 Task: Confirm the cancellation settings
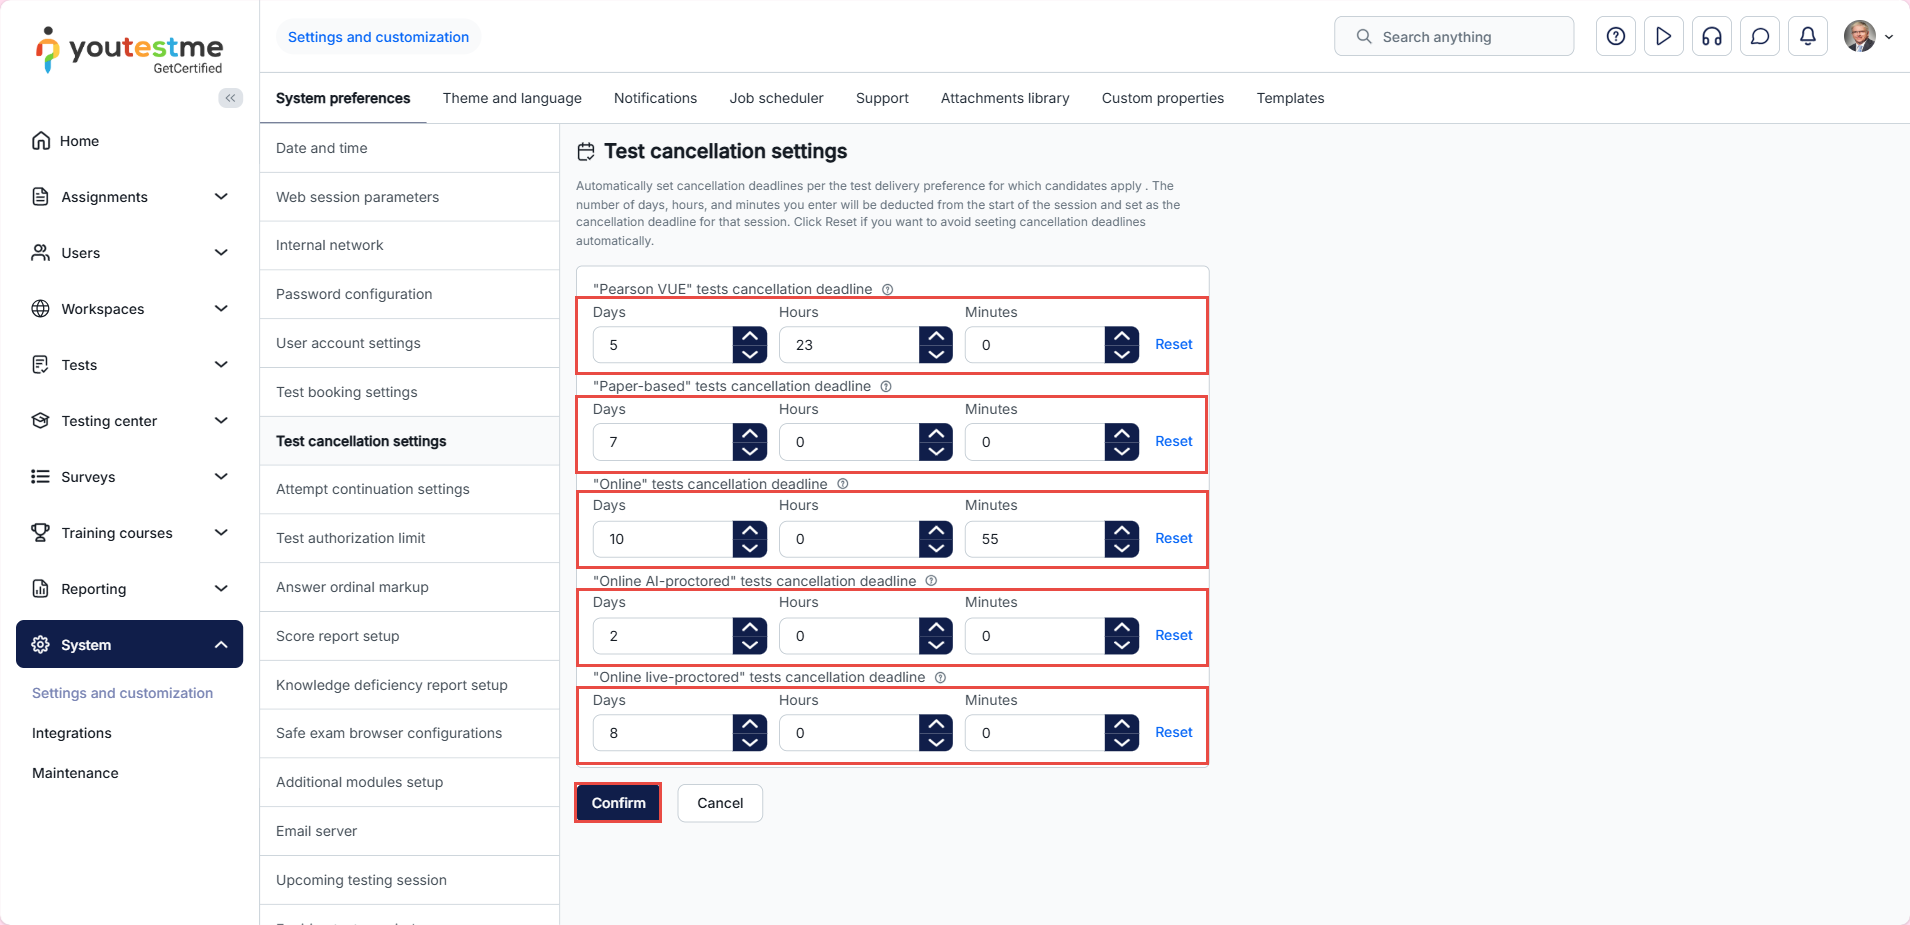[x=618, y=803]
